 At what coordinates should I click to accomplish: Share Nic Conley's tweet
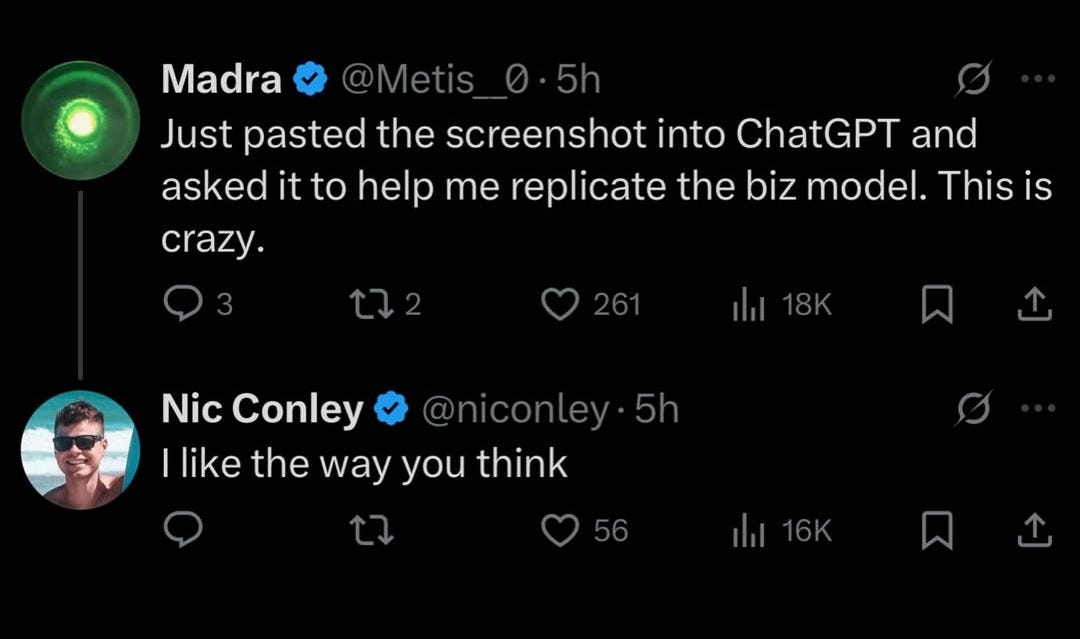coord(1035,530)
